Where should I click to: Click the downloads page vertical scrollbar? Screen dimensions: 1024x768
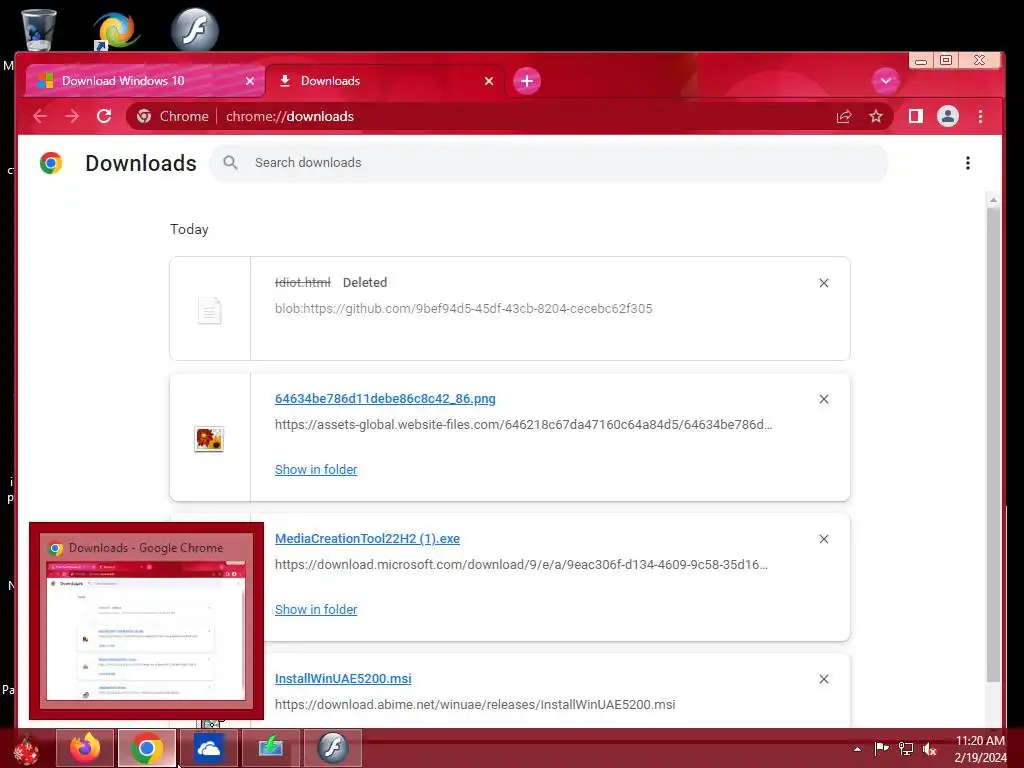pos(993,444)
